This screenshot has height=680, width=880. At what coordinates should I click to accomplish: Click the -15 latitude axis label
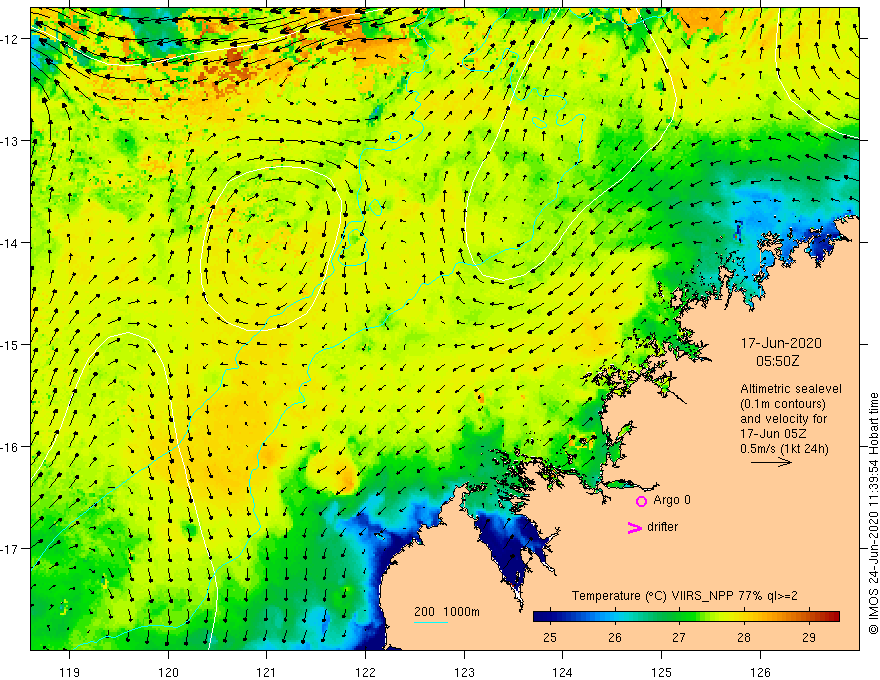11,344
